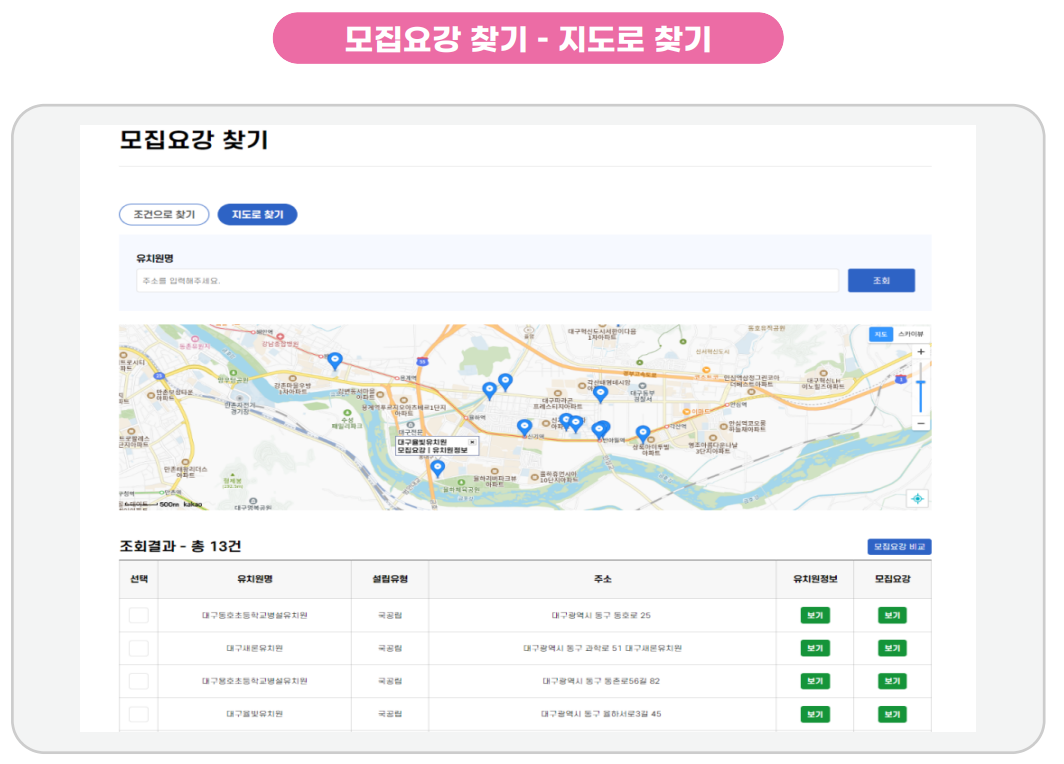The image size is (1064, 764).
Task: Switch the map to 스카이뷰 mode
Action: pyautogui.click(x=911, y=334)
